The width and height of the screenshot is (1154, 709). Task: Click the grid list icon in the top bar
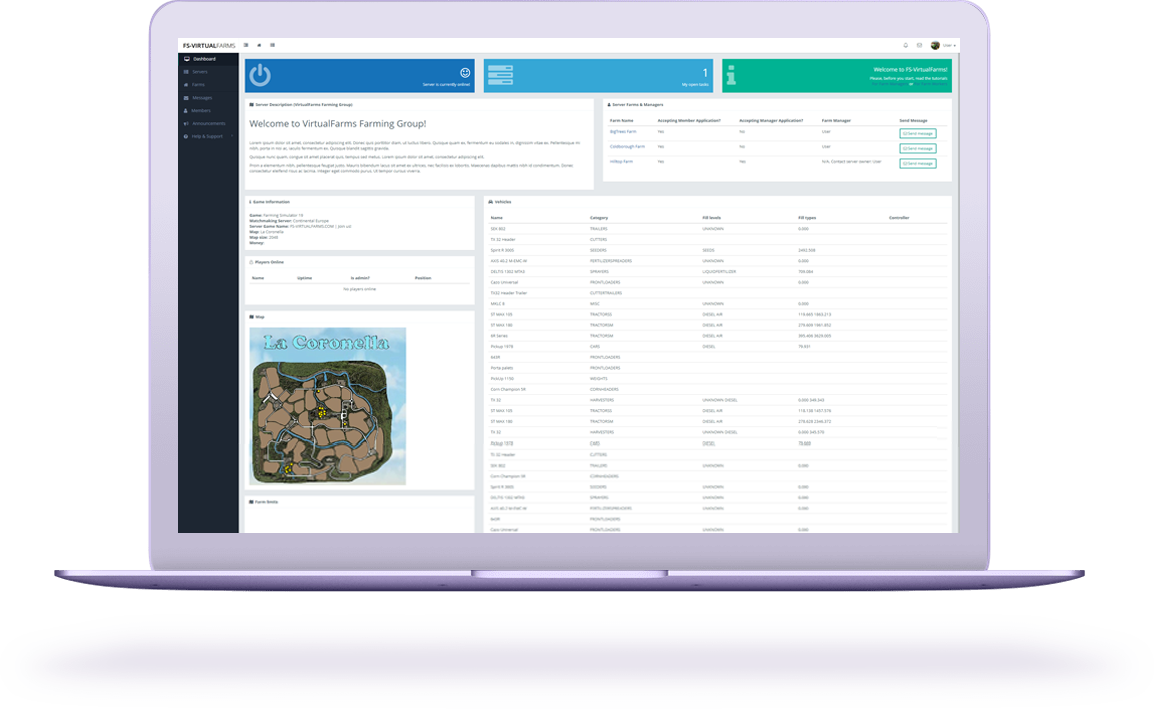click(x=272, y=46)
